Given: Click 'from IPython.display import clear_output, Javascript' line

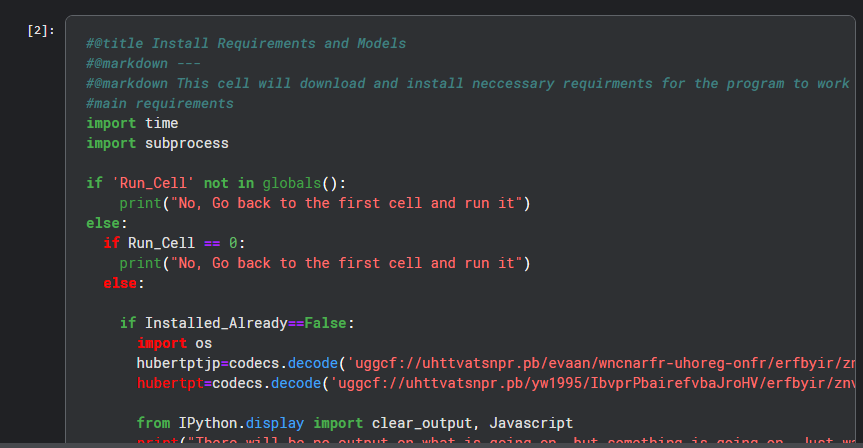Looking at the screenshot, I should click(x=355, y=423).
